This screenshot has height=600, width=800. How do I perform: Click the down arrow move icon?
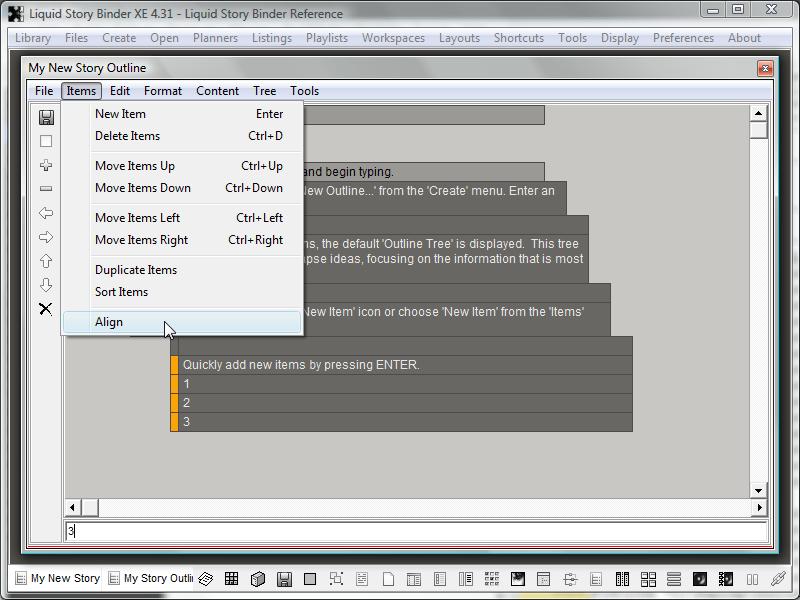(x=46, y=285)
